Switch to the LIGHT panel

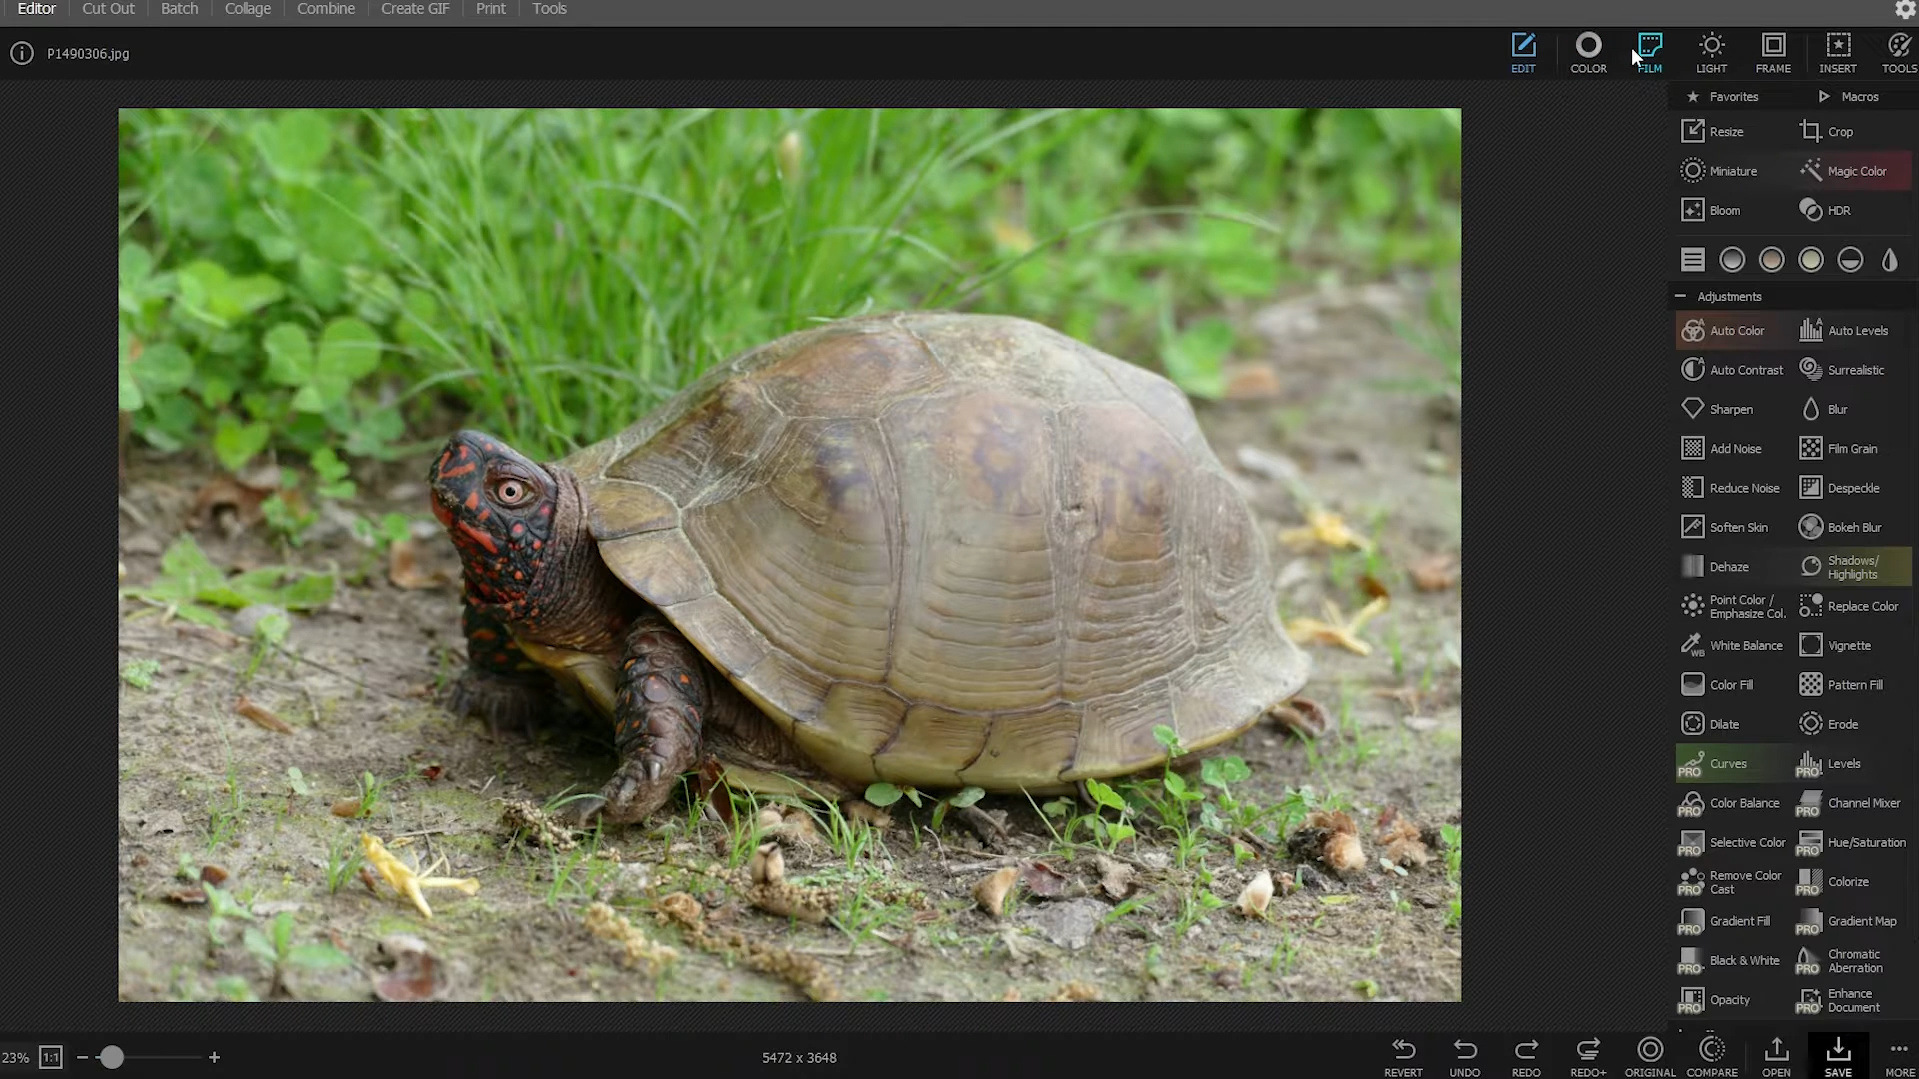[x=1712, y=53]
